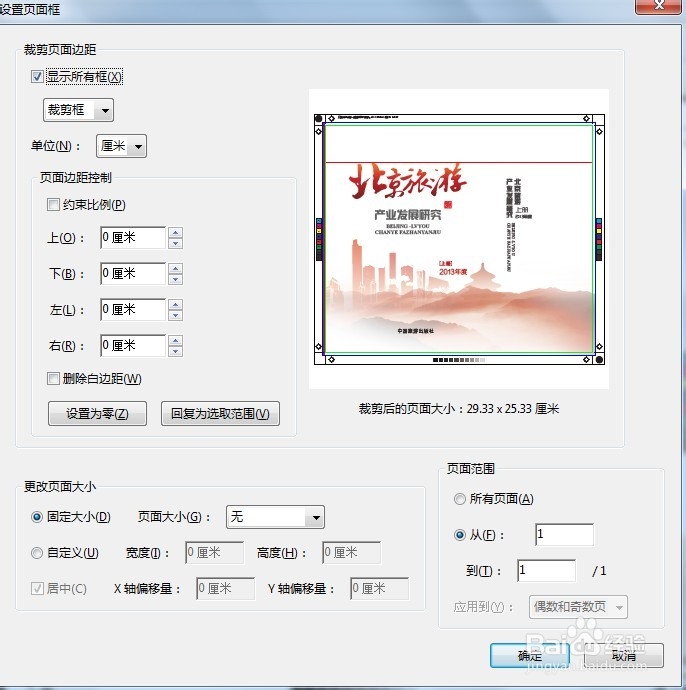Decrease the 右 margin with down arrow
The height and width of the screenshot is (690, 686).
tap(176, 351)
